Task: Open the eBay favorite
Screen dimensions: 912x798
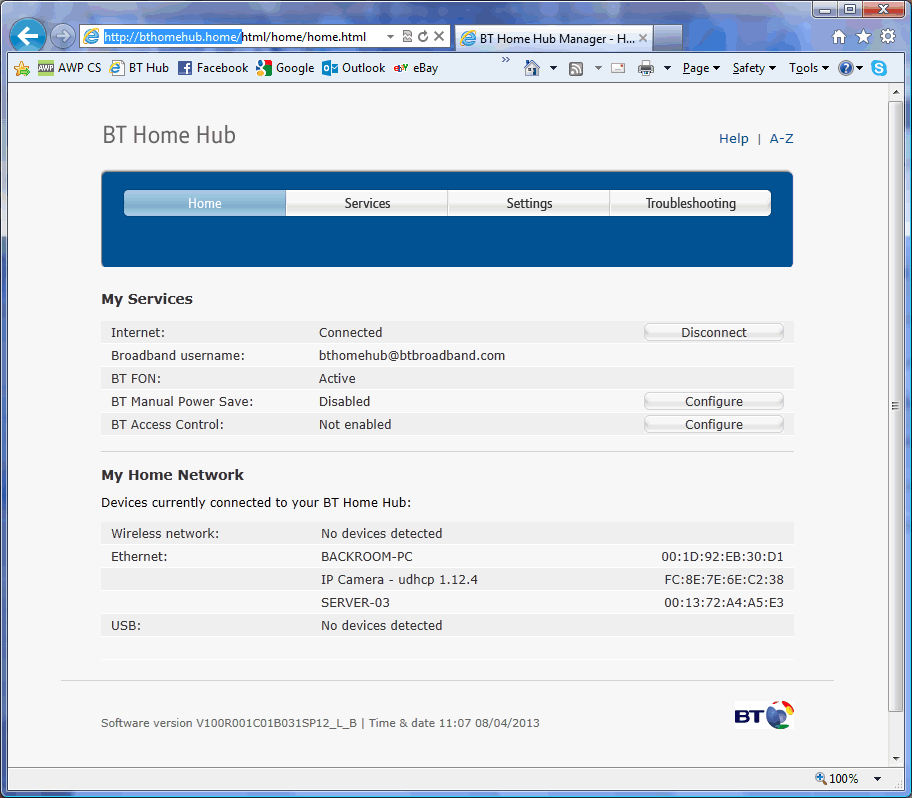Action: 416,68
